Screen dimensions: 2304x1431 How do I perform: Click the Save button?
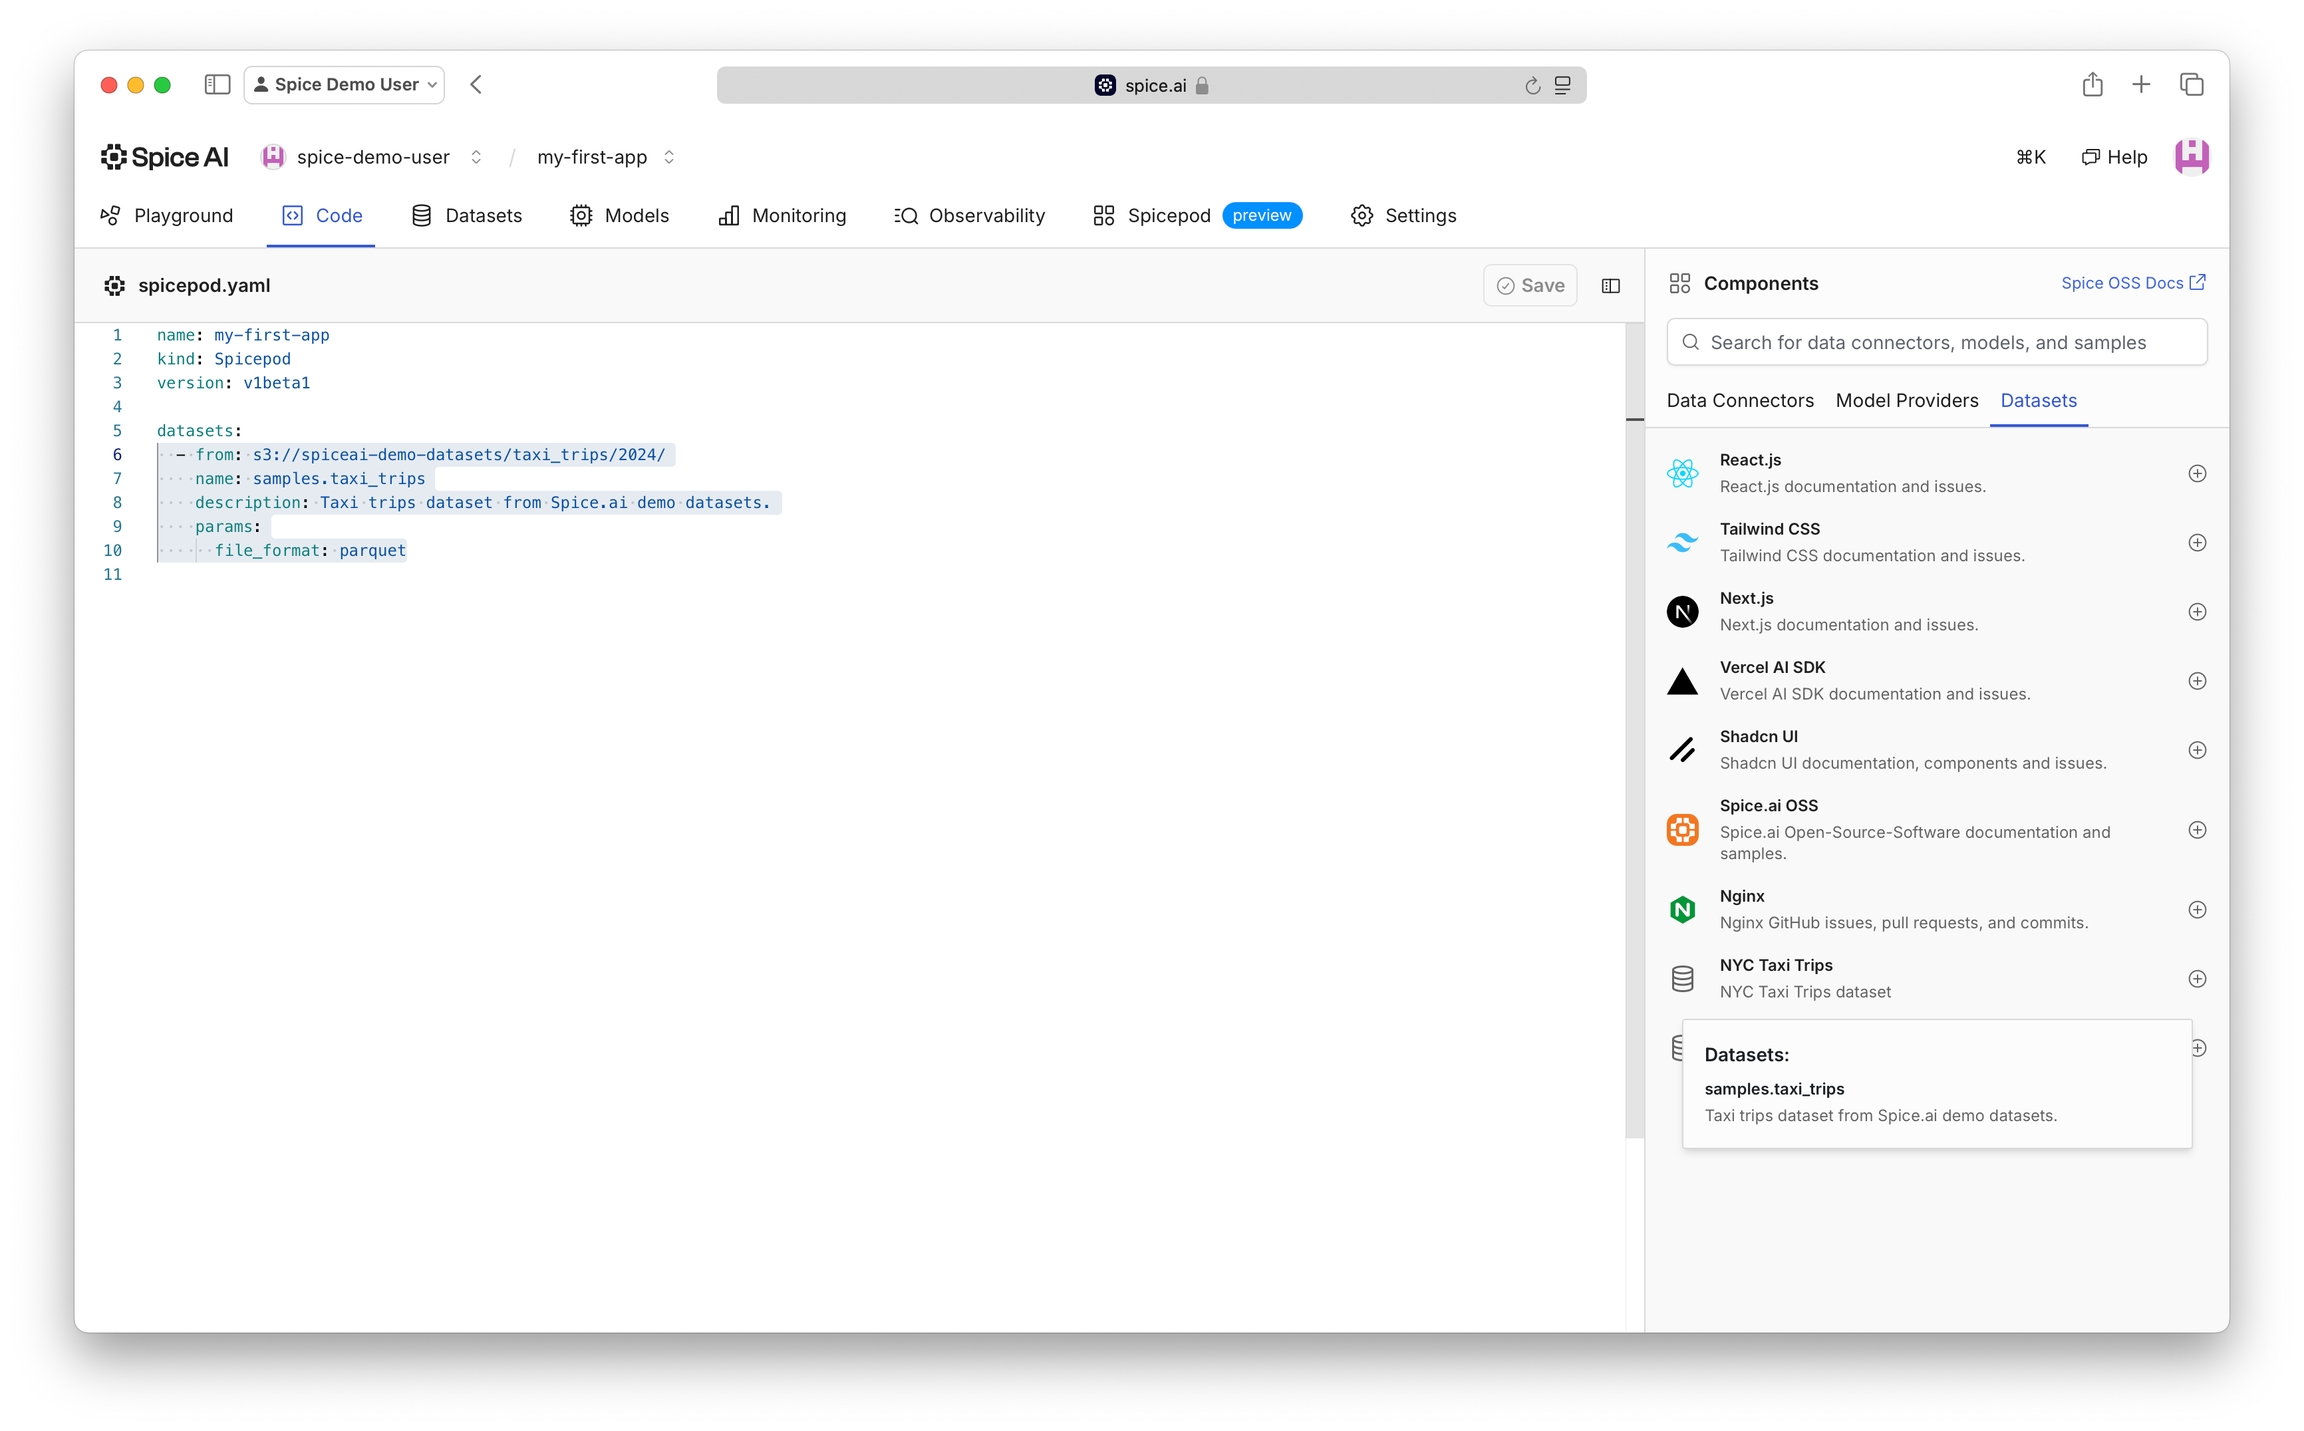[x=1530, y=286]
